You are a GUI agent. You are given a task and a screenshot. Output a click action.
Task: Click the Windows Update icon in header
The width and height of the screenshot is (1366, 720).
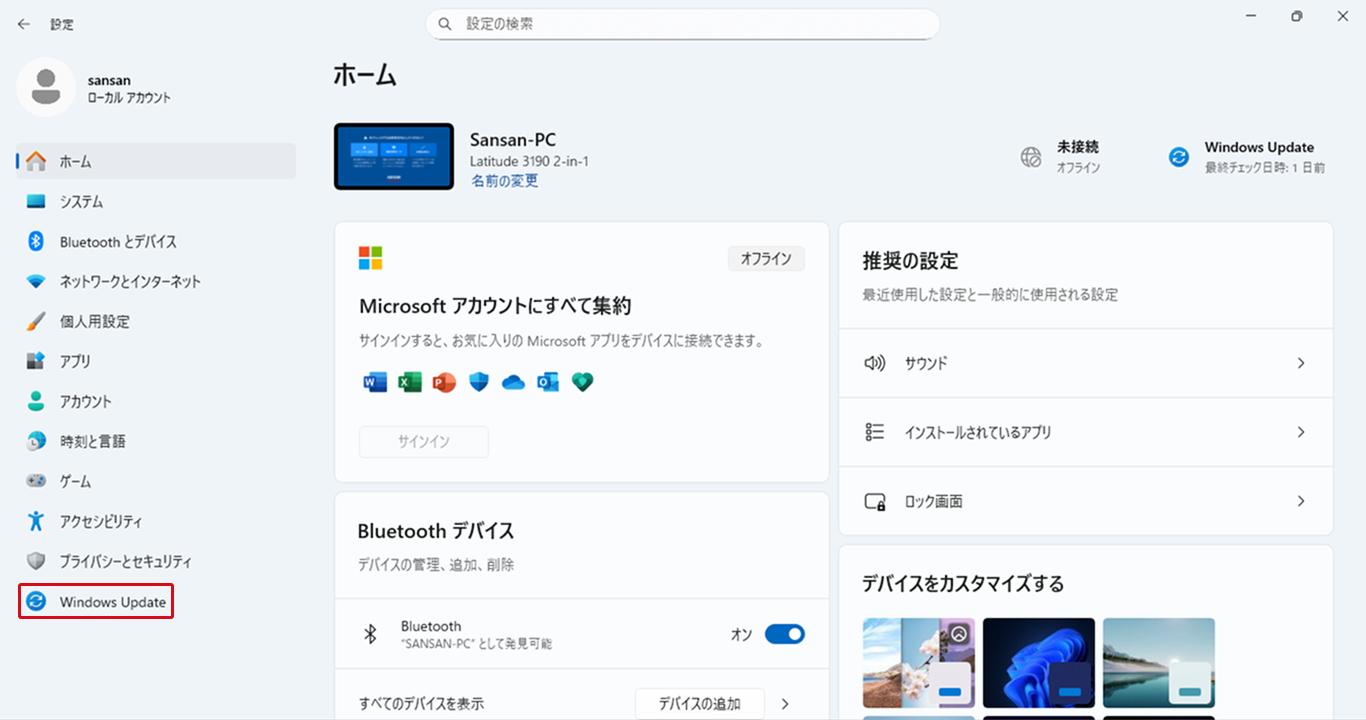click(x=1179, y=157)
